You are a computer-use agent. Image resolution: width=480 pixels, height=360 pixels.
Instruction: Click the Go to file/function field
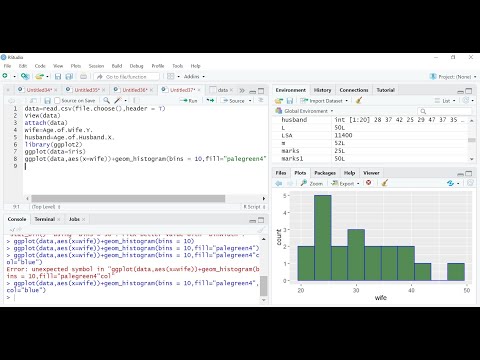[127, 76]
